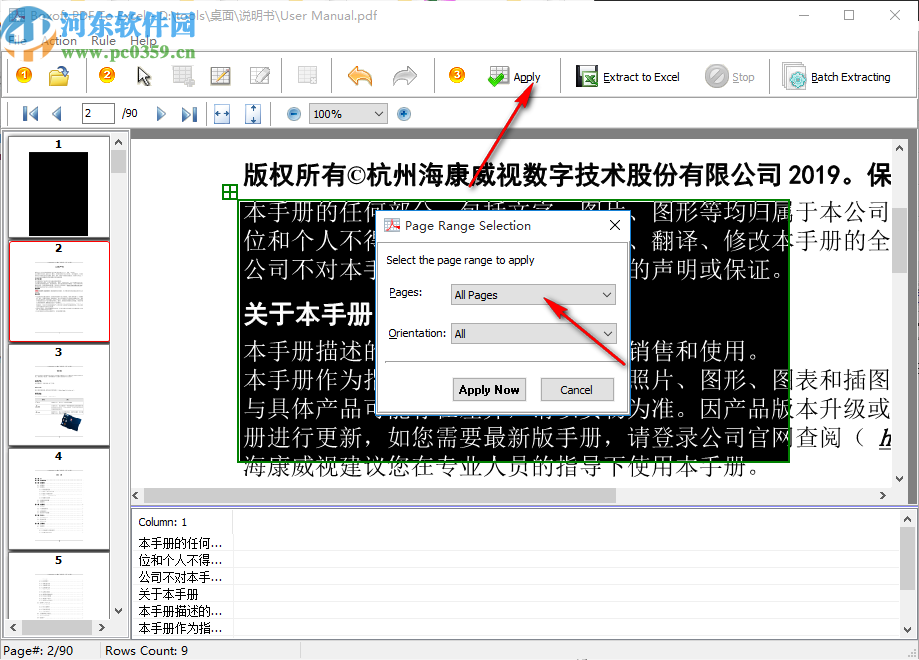919x660 pixels.
Task: Zoom in with the plus magnifier icon
Action: tap(403, 113)
